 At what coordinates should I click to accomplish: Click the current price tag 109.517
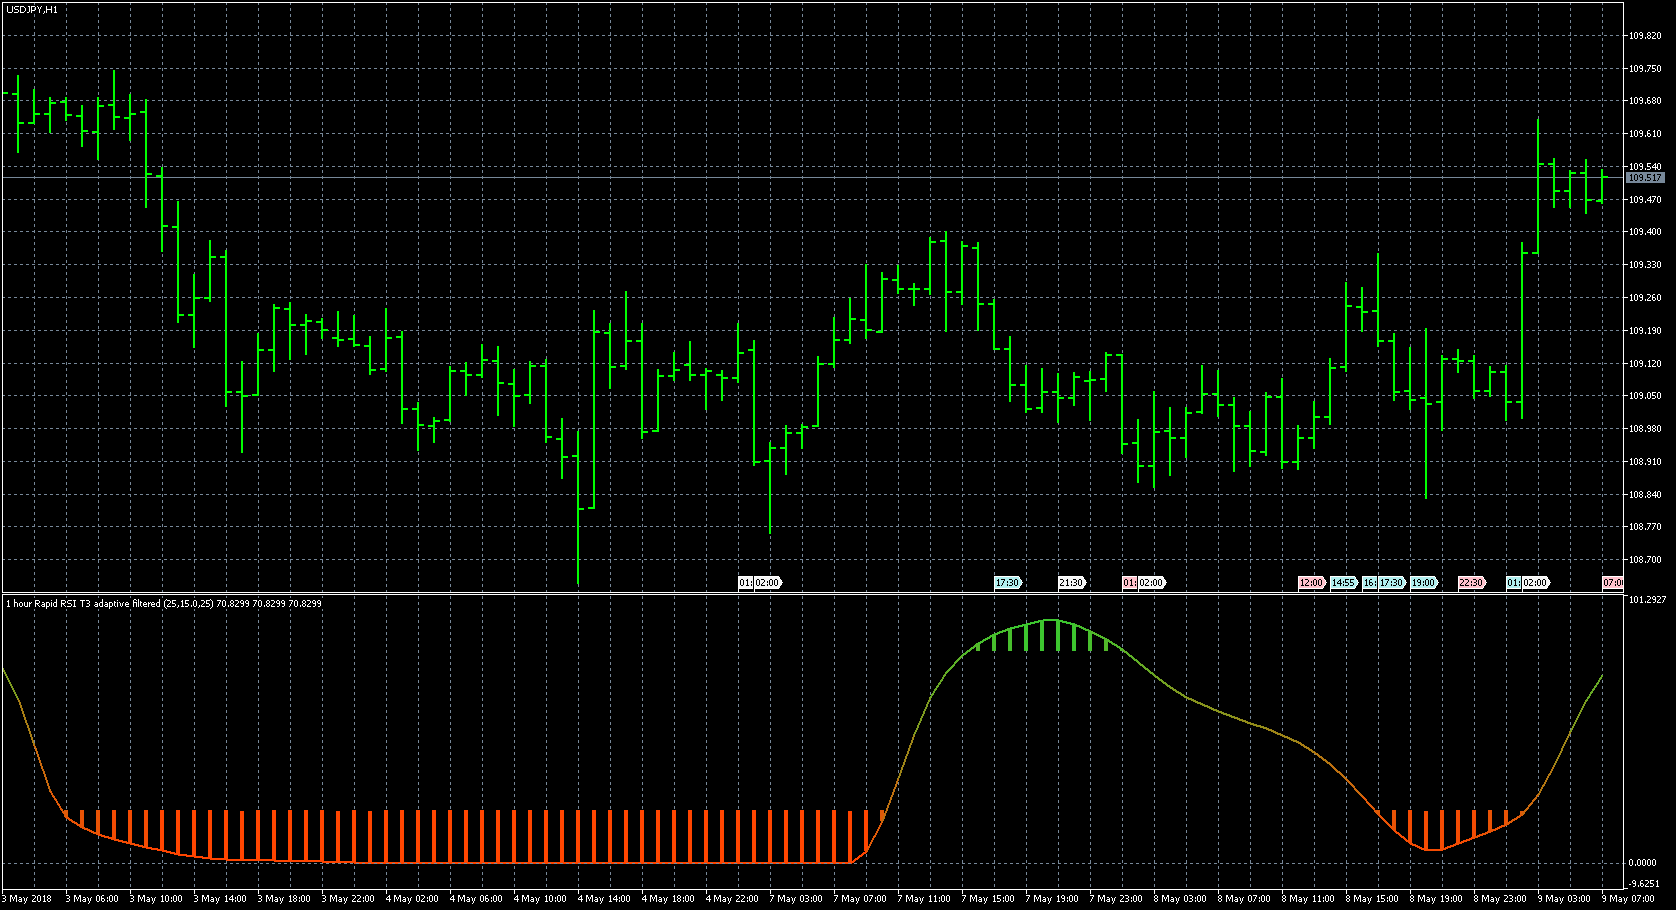[1644, 178]
